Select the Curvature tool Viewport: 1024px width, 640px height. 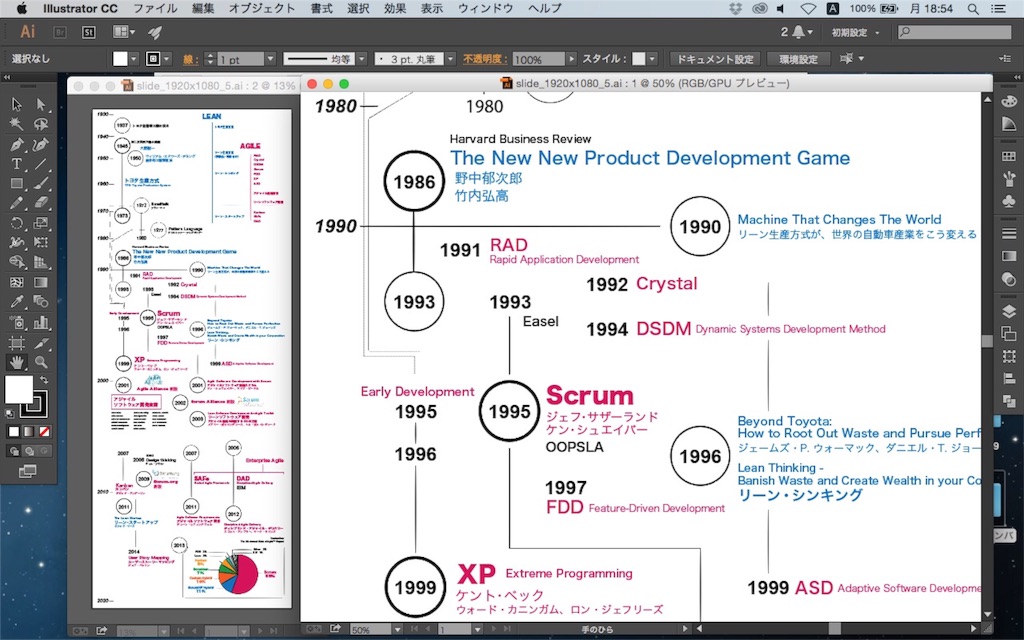tap(41, 144)
